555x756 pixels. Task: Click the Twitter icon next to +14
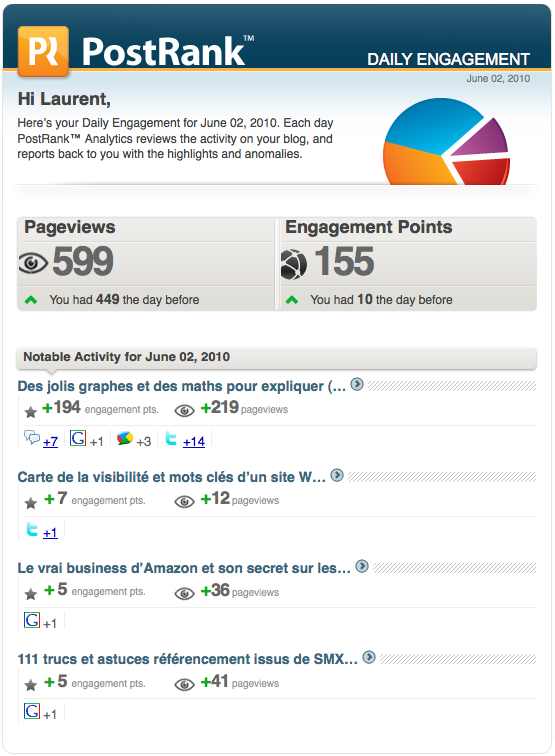coord(171,438)
